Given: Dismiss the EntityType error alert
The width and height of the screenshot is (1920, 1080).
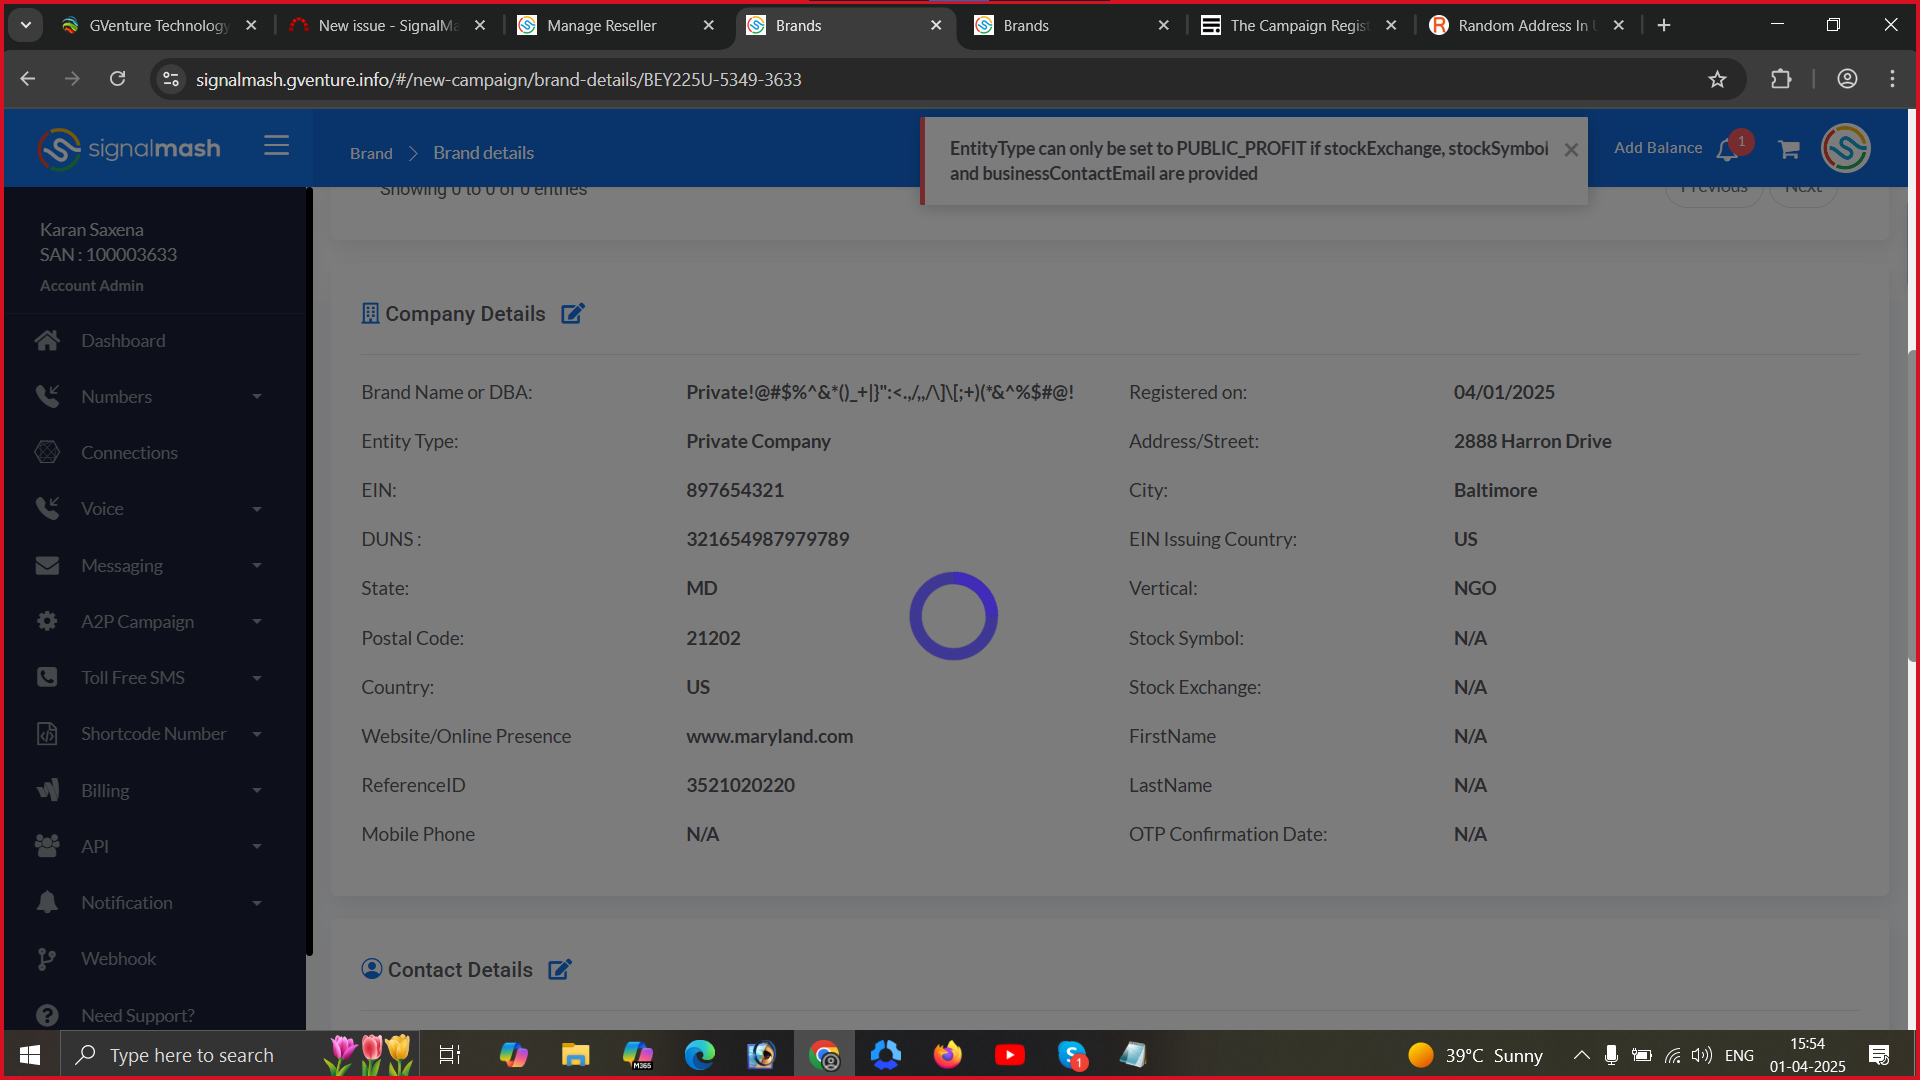Looking at the screenshot, I should 1571,149.
